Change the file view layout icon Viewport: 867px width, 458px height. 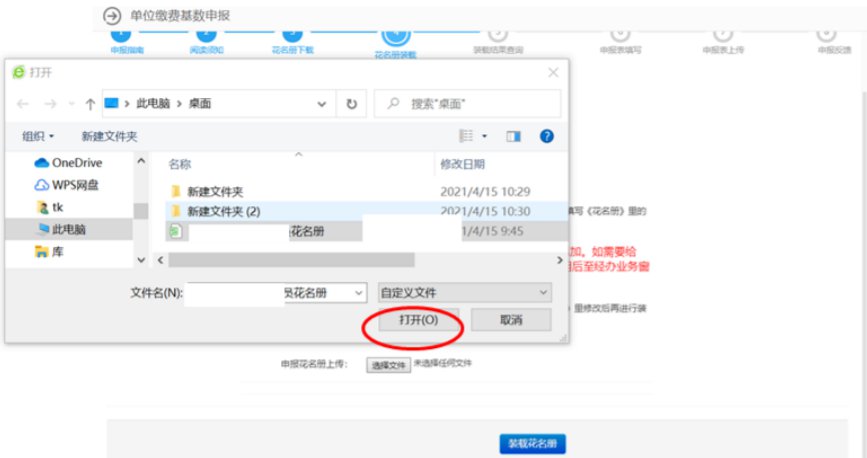466,136
